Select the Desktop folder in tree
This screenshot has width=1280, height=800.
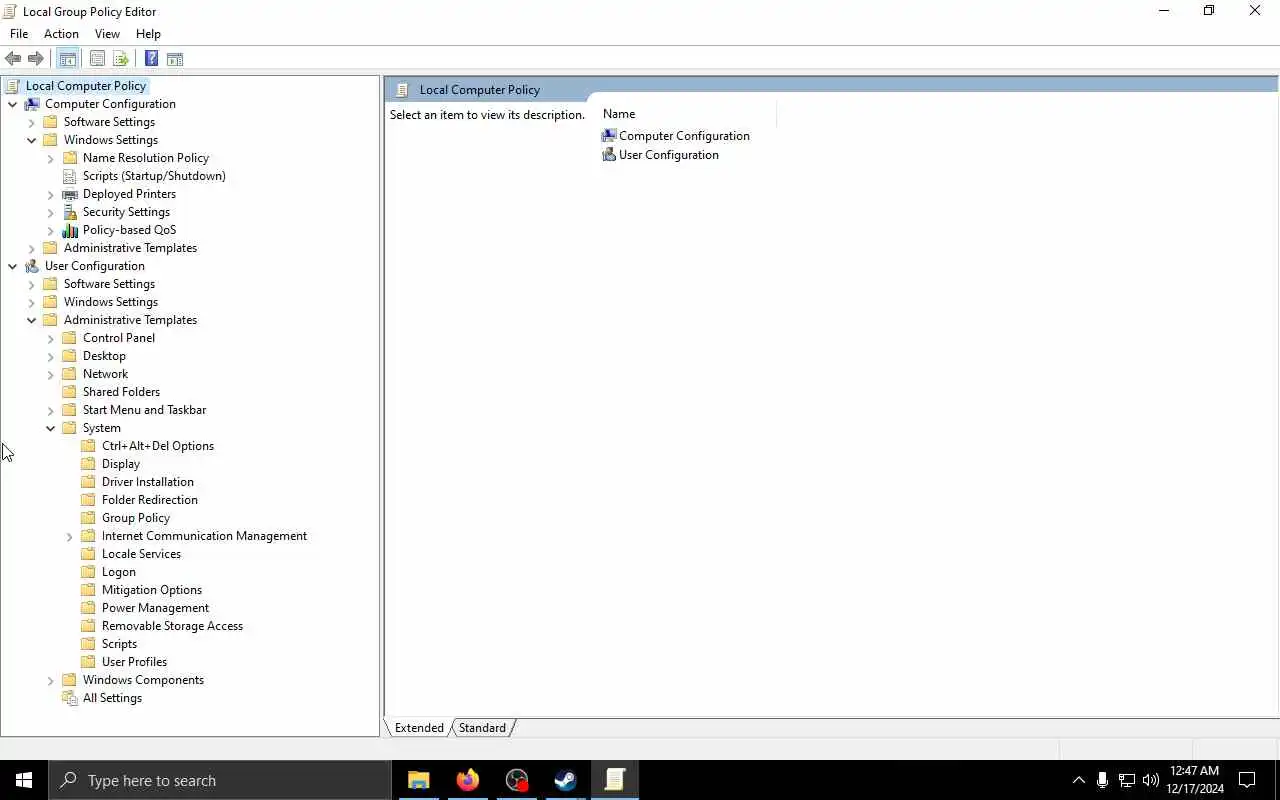[x=104, y=356]
